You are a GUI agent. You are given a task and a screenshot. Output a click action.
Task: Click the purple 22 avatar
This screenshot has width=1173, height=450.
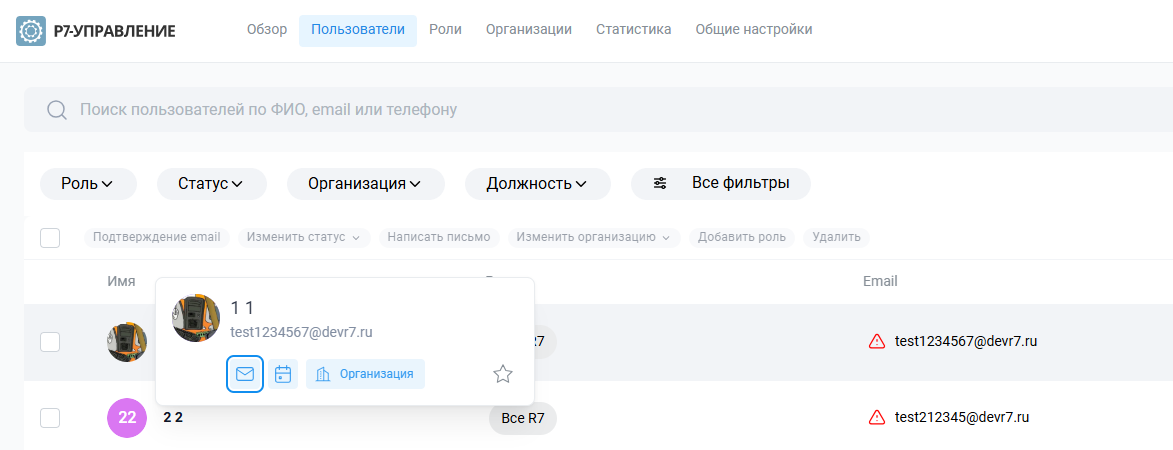pyautogui.click(x=127, y=418)
